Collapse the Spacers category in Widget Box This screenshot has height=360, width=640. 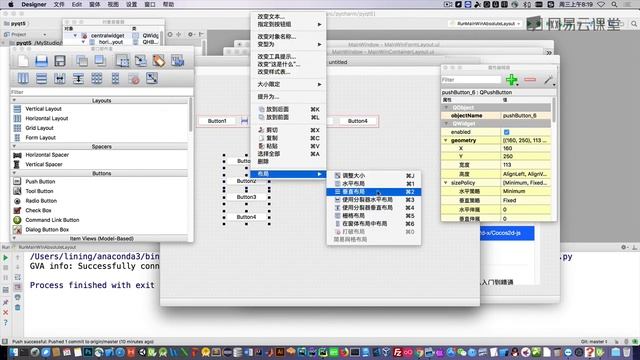point(14,147)
